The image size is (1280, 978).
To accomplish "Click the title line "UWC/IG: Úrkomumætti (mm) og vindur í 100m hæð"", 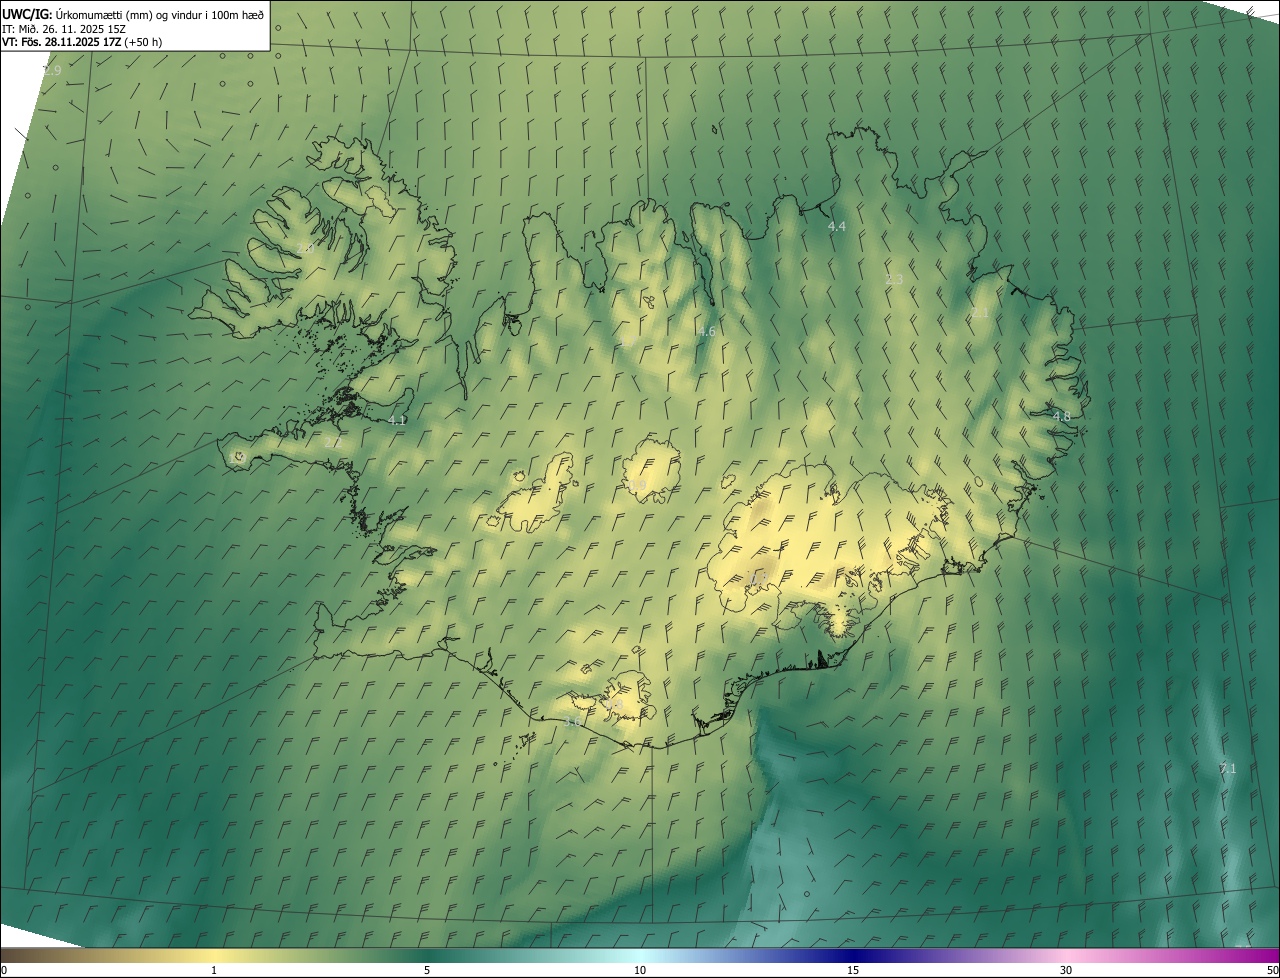I will click(133, 14).
